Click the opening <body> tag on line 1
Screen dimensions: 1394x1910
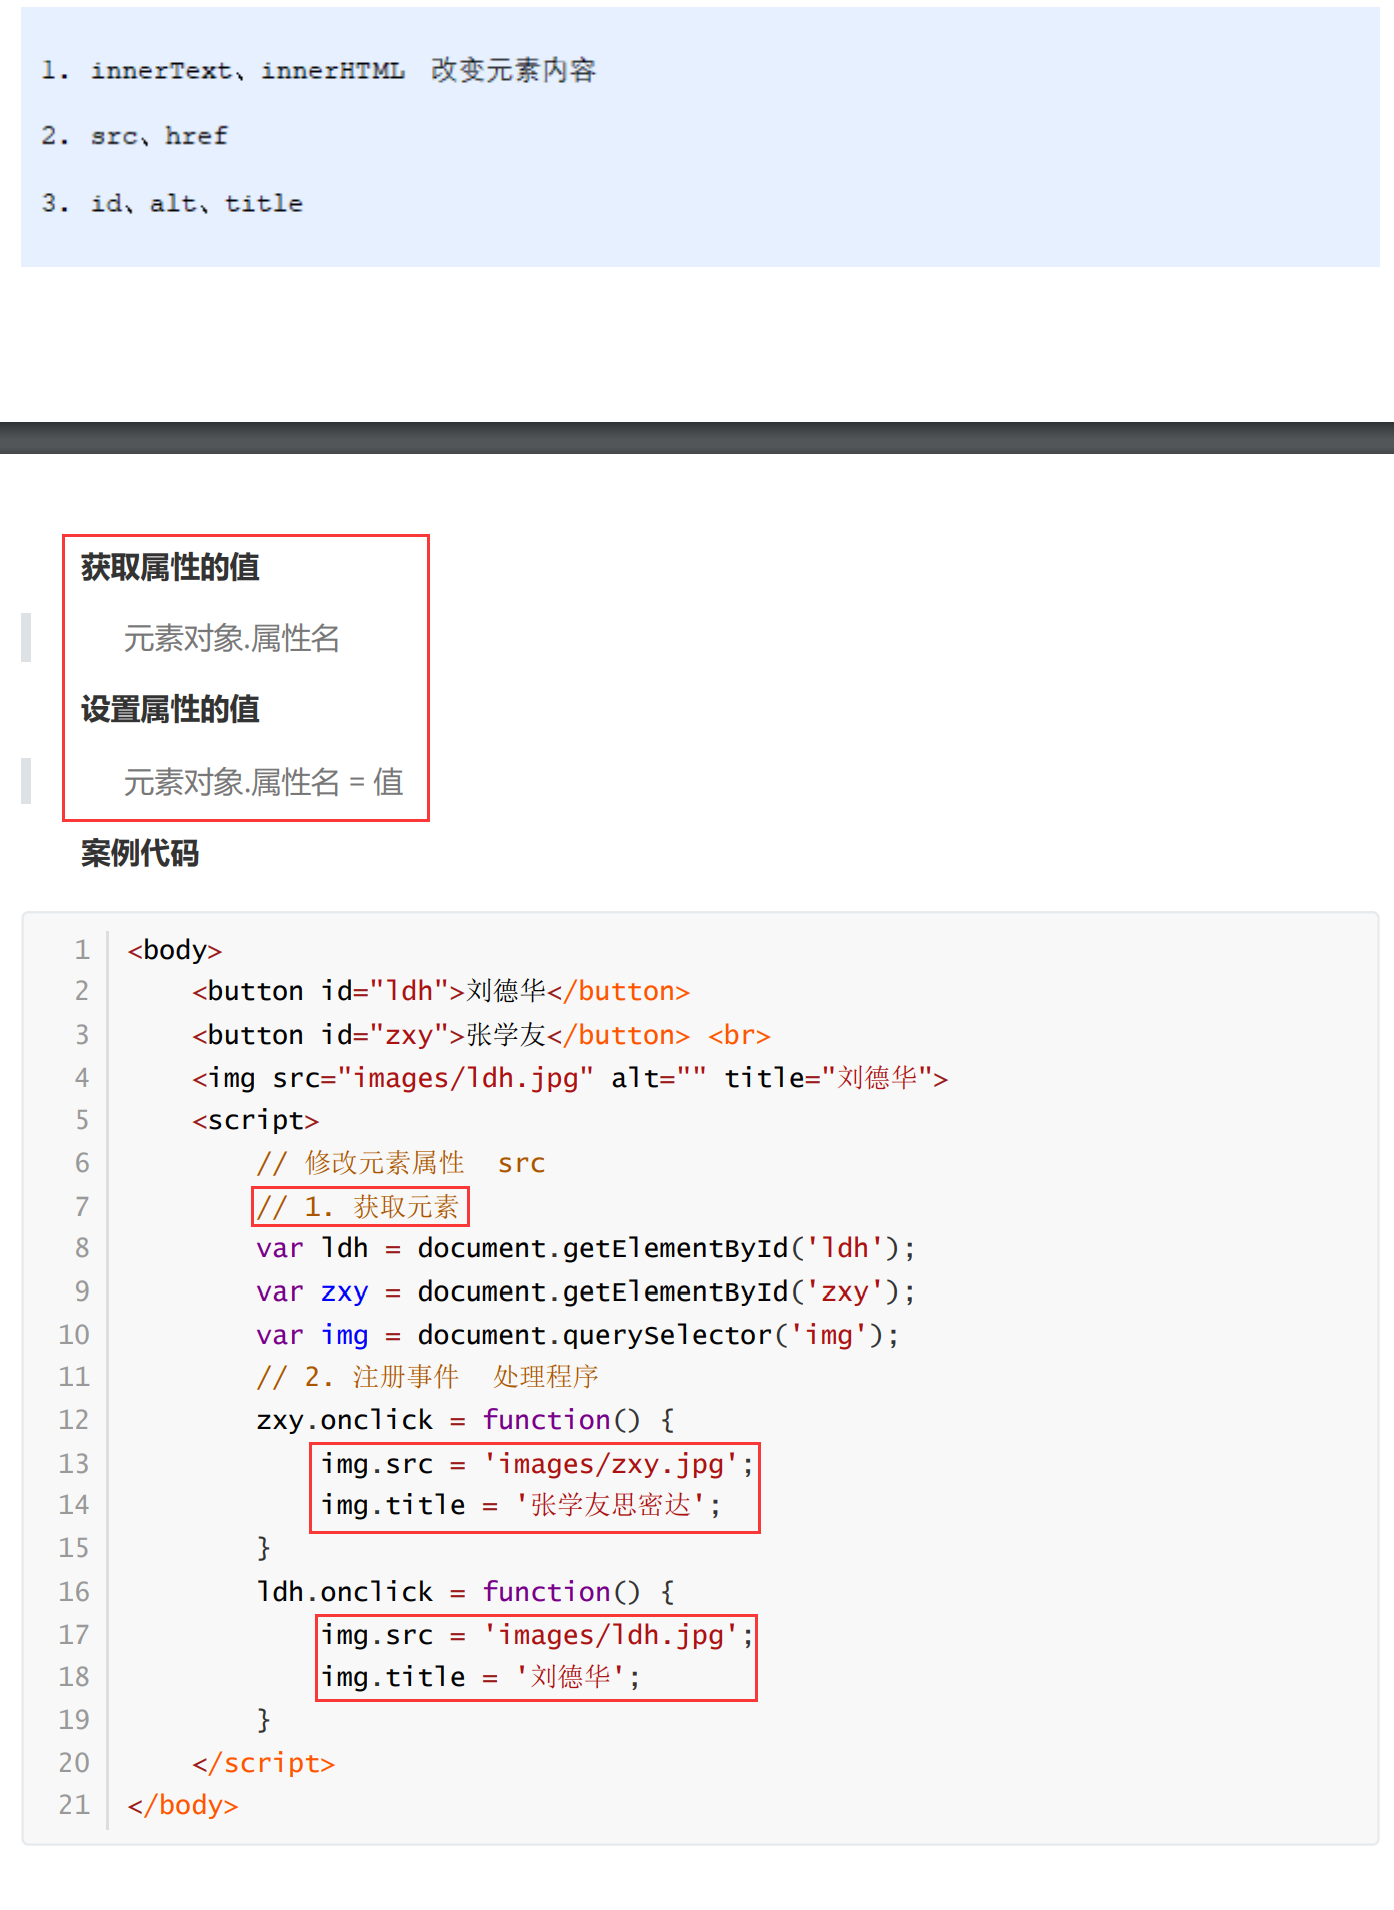175,950
